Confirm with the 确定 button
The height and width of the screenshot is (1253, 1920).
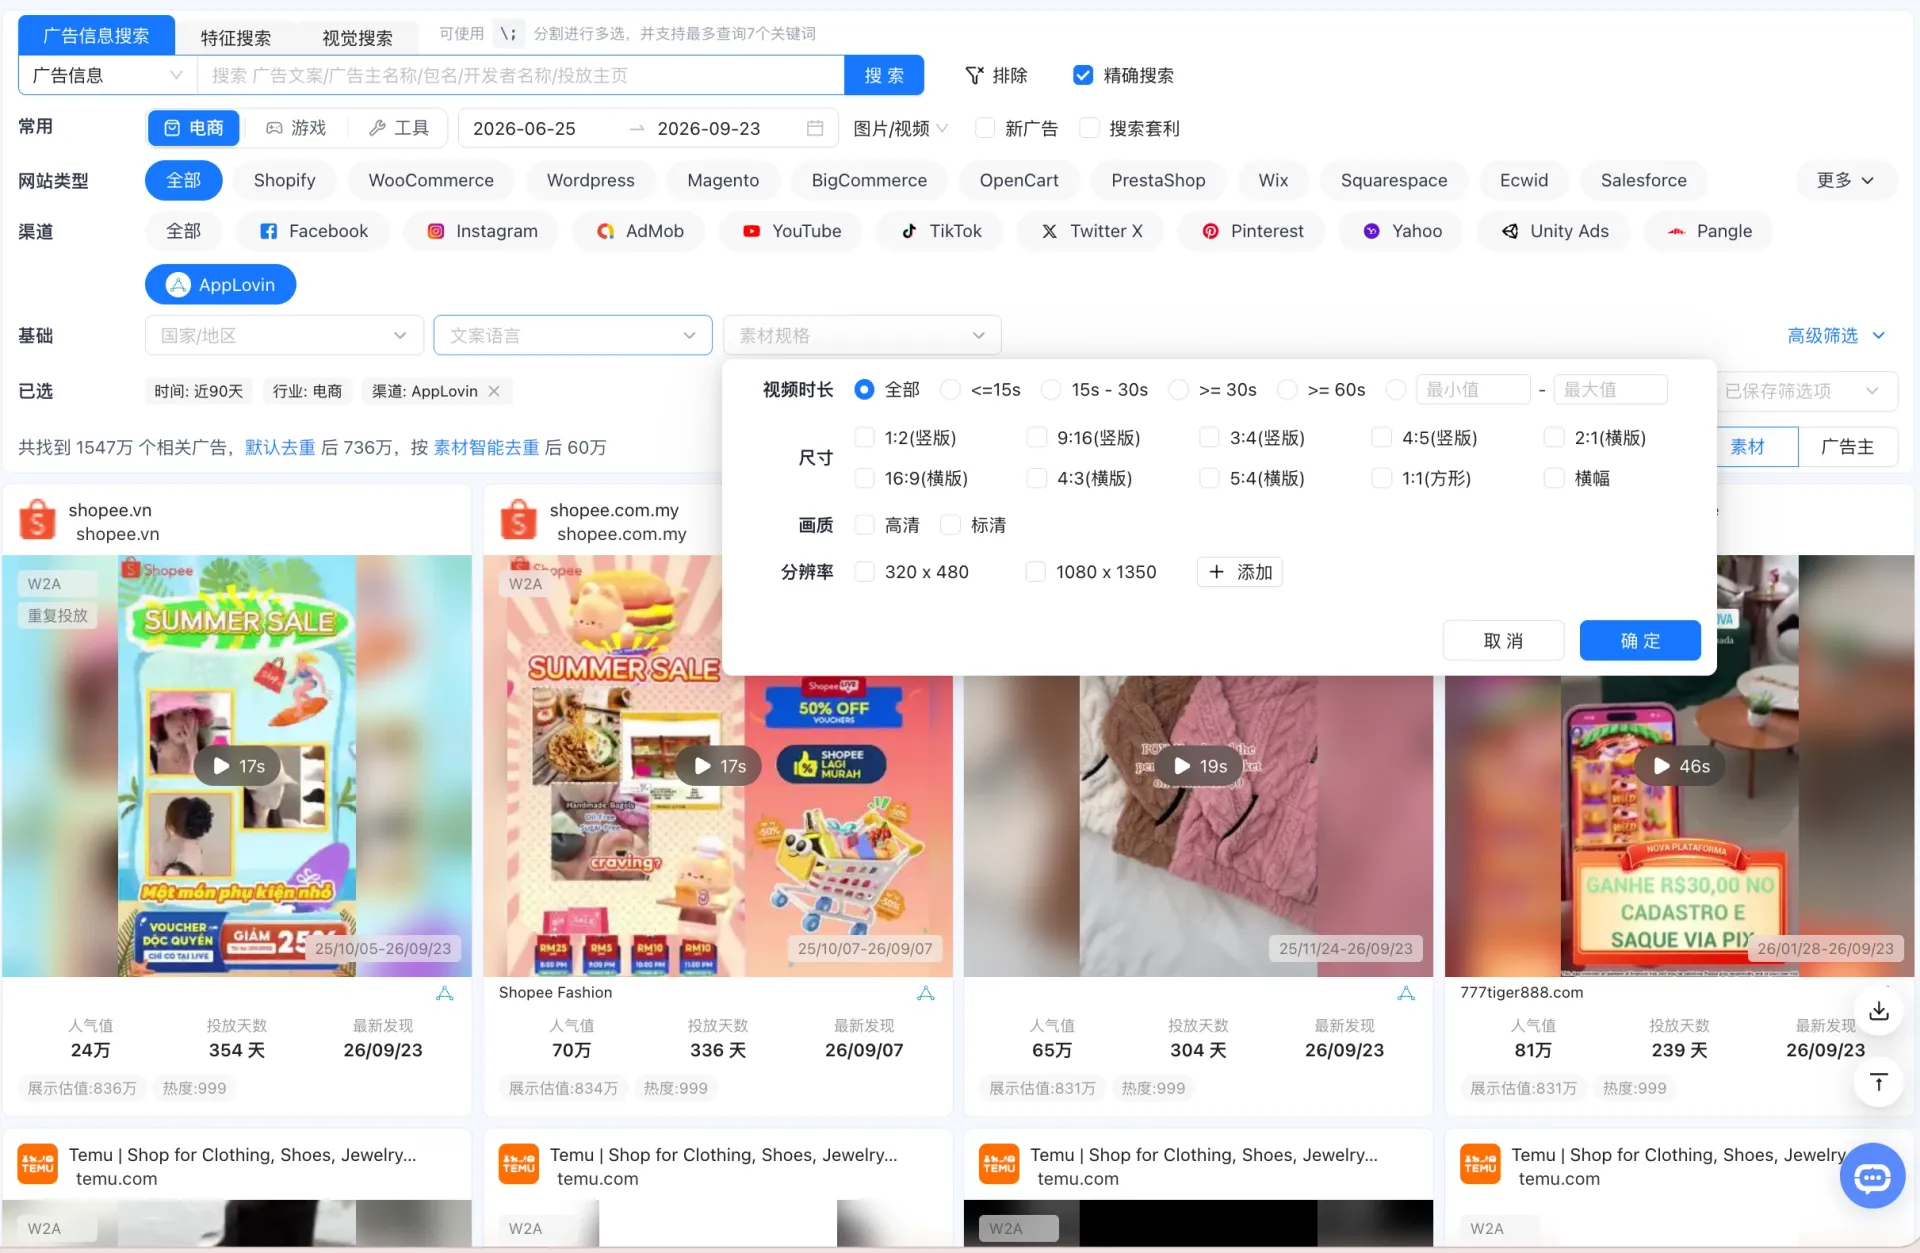click(1640, 640)
